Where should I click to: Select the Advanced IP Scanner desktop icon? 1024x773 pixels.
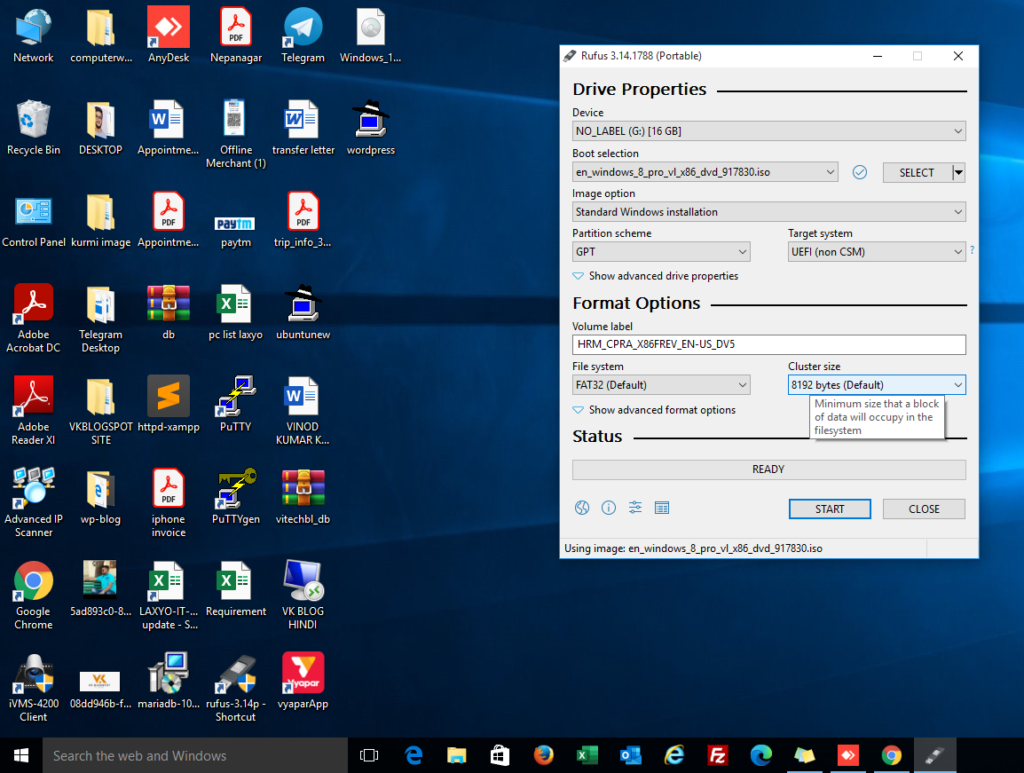click(33, 496)
